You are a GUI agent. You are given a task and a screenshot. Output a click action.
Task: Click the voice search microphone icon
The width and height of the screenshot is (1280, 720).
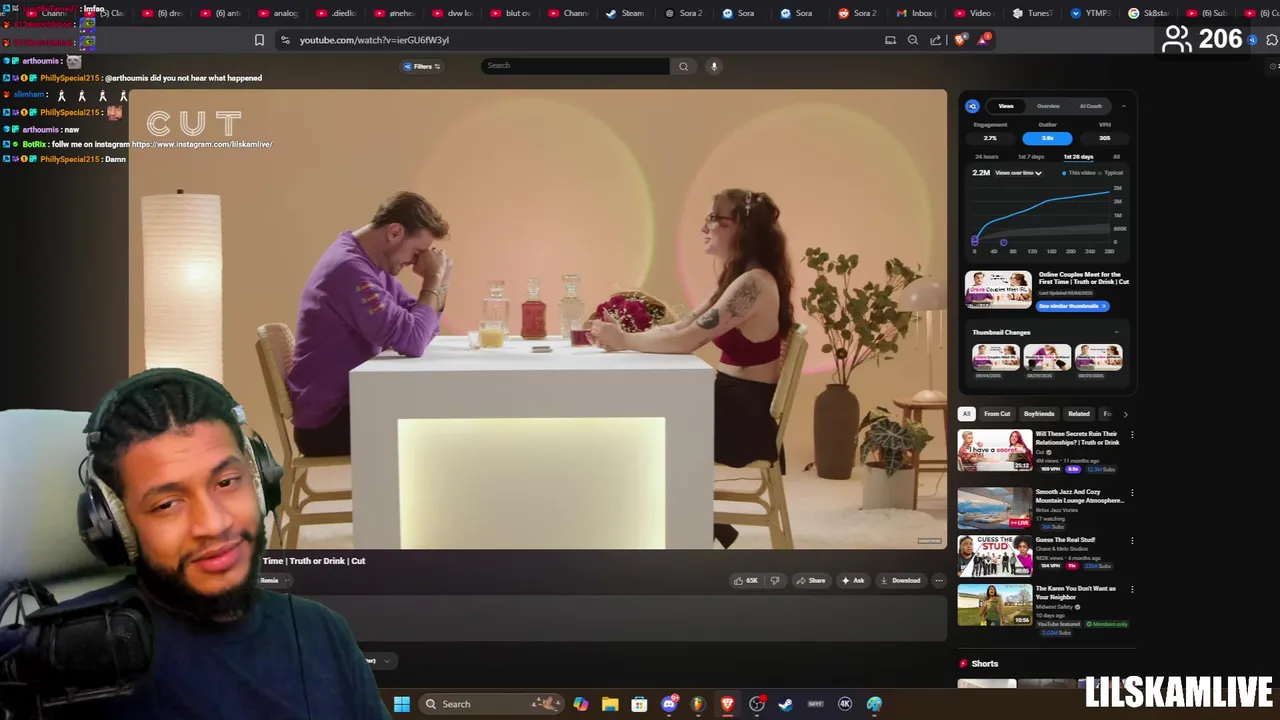714,66
